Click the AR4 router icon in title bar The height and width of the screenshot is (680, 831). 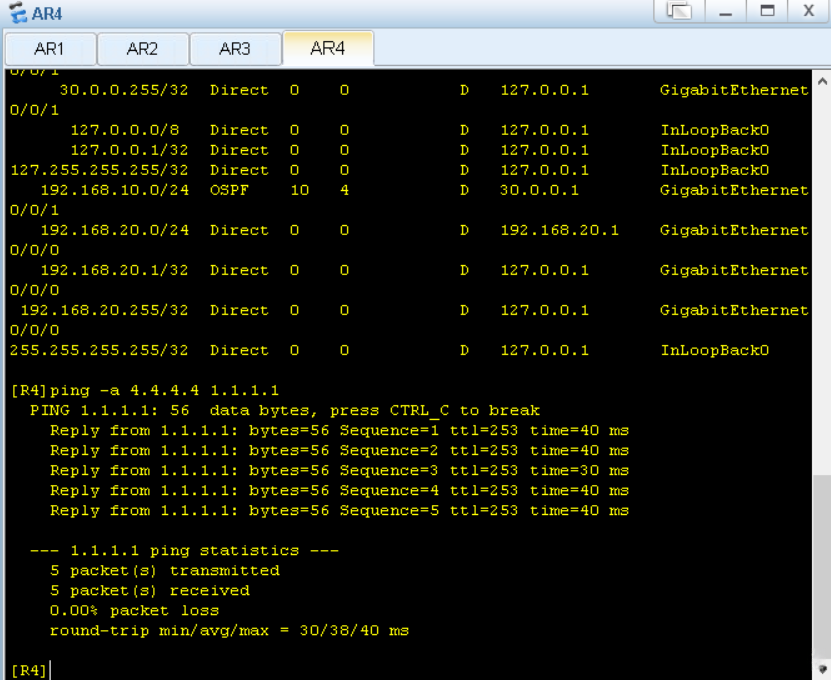18,12
